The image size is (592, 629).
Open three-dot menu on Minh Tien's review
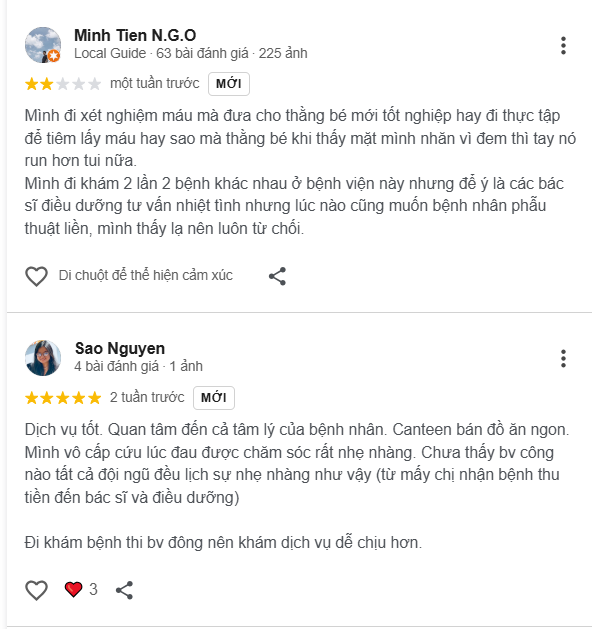(563, 46)
